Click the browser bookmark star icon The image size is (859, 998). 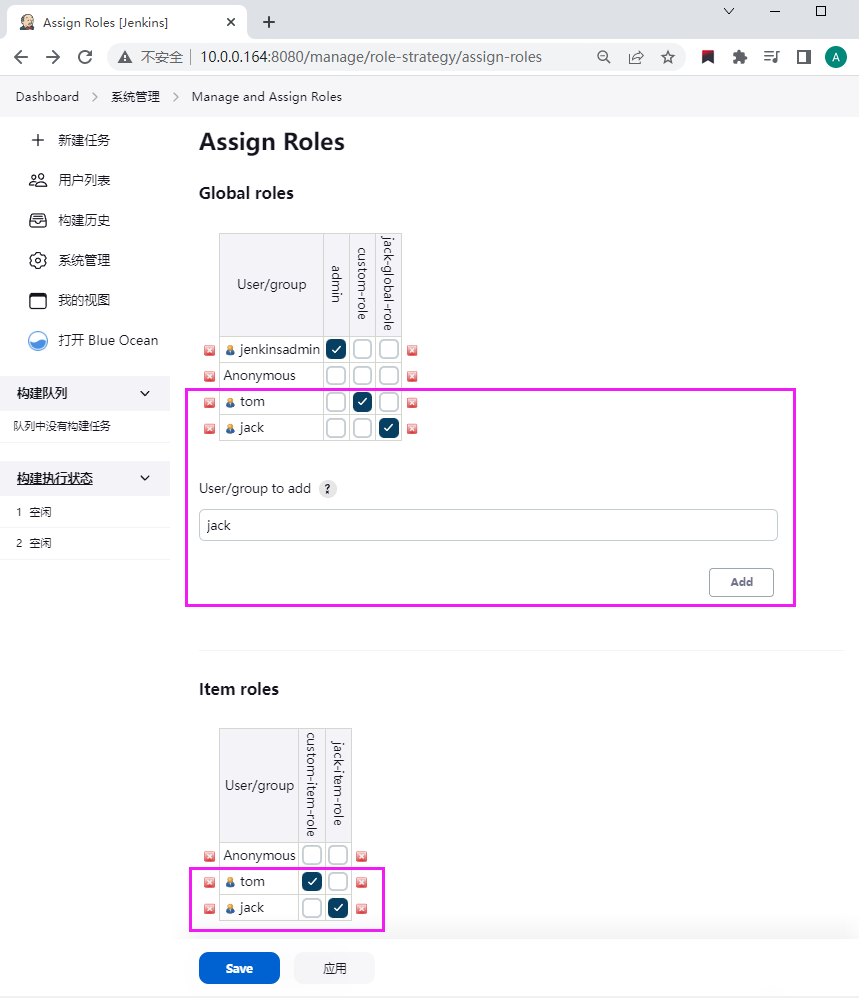[668, 57]
